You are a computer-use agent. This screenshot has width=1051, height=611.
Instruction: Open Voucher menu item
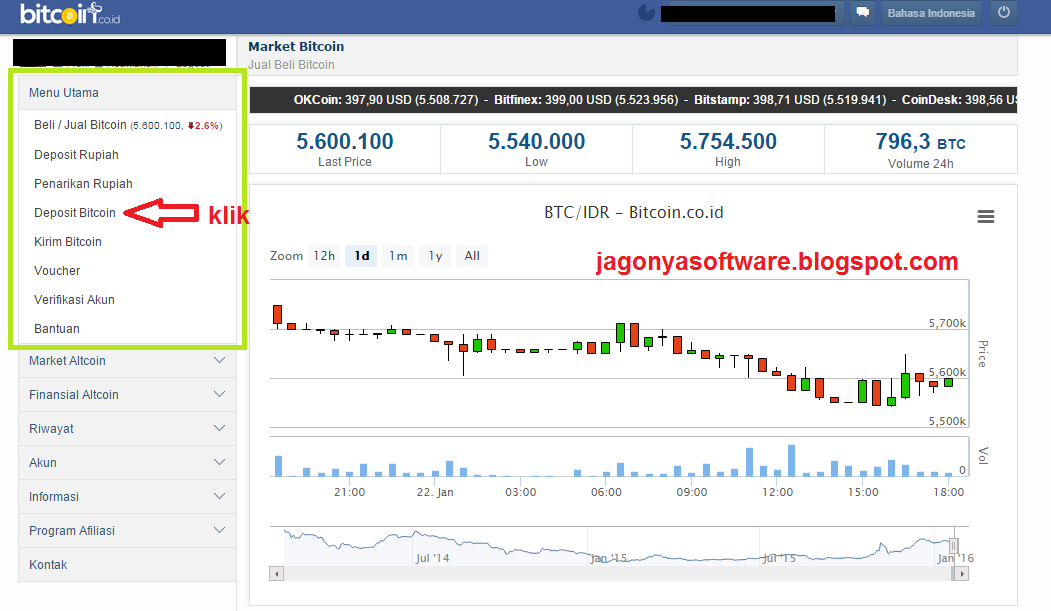pos(57,271)
